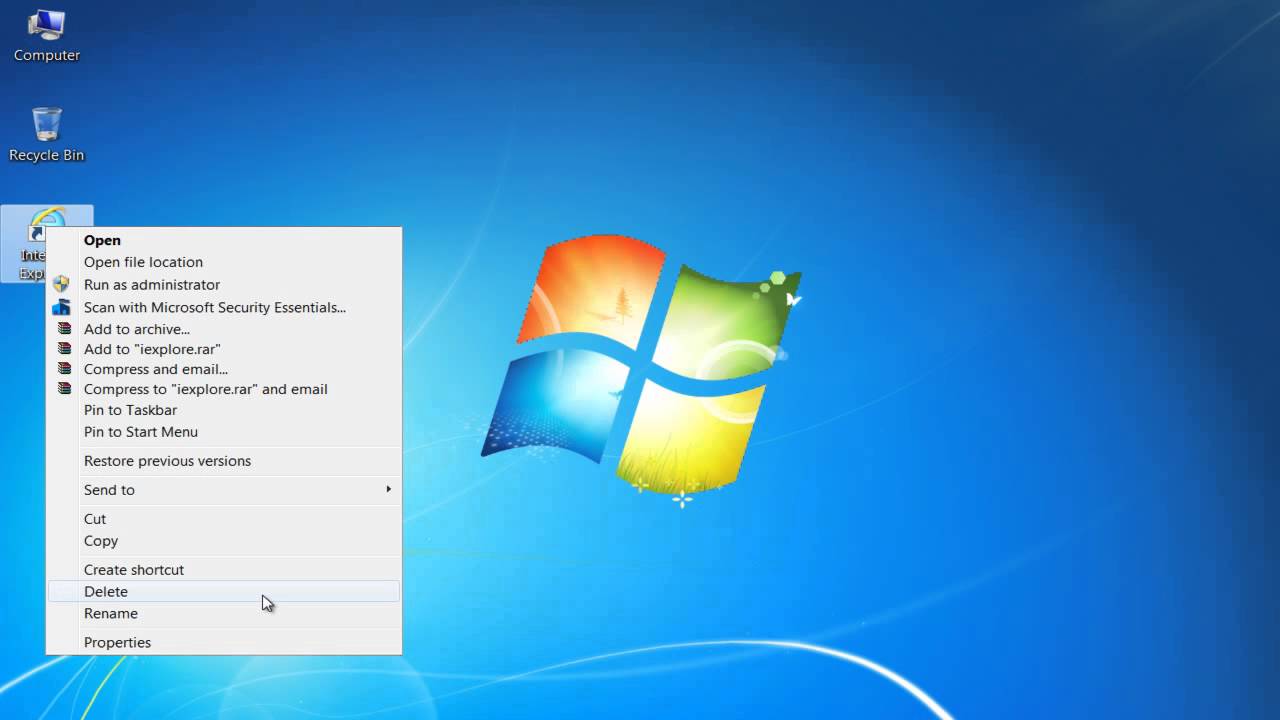Choose Add to "iexplore.rar"
1280x720 pixels.
click(224, 349)
